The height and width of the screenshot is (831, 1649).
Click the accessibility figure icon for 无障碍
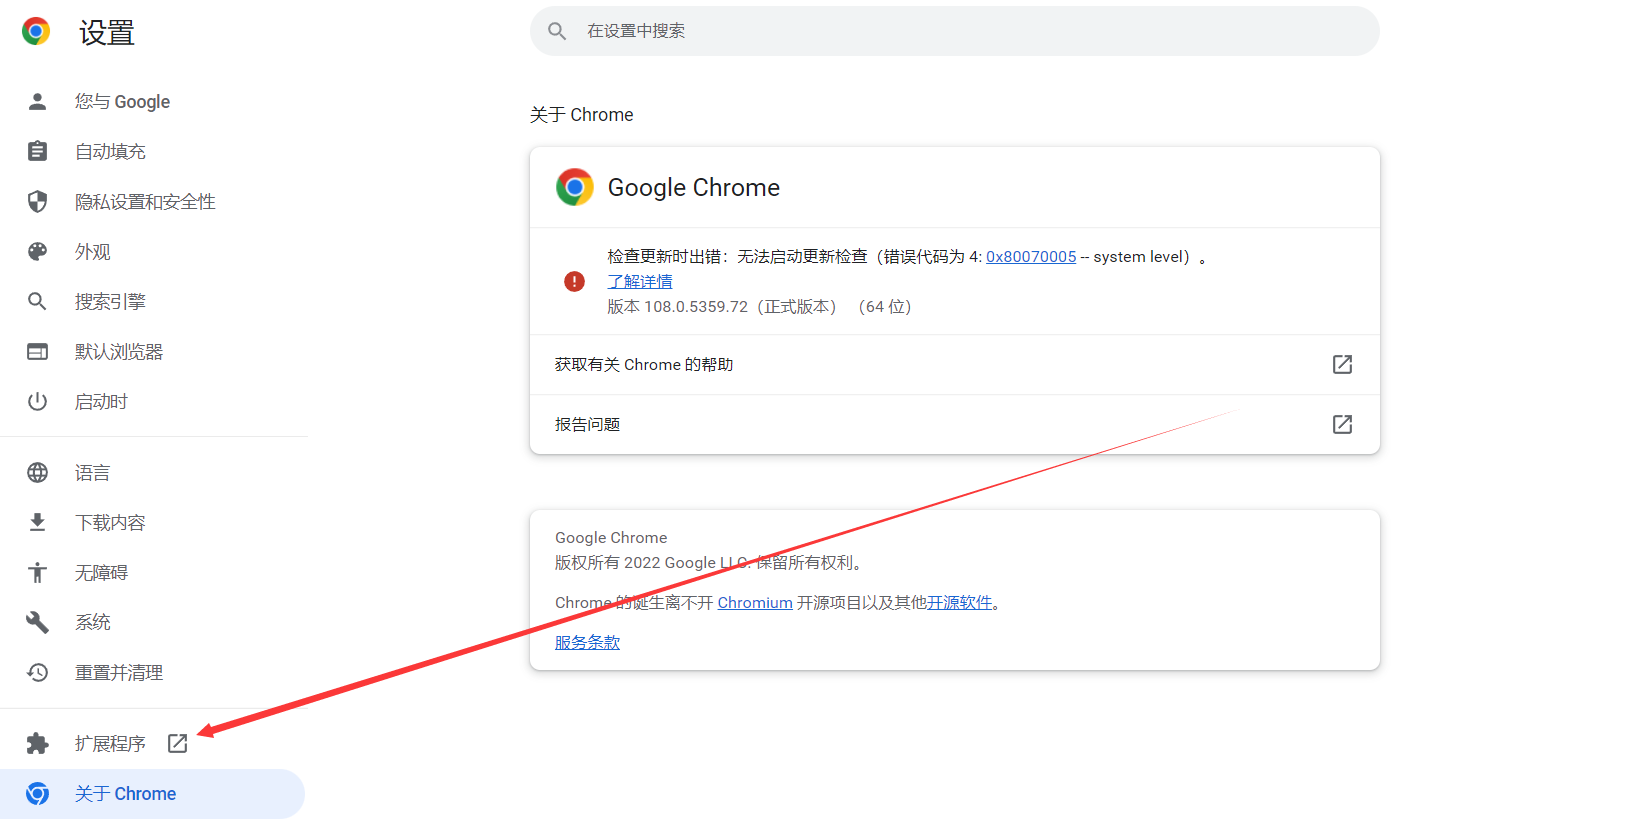[37, 572]
